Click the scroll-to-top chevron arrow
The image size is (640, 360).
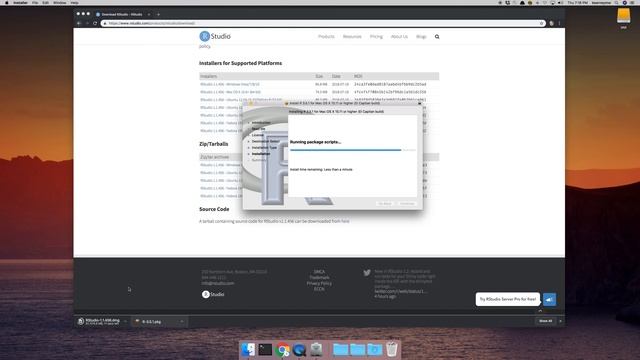(540, 311)
